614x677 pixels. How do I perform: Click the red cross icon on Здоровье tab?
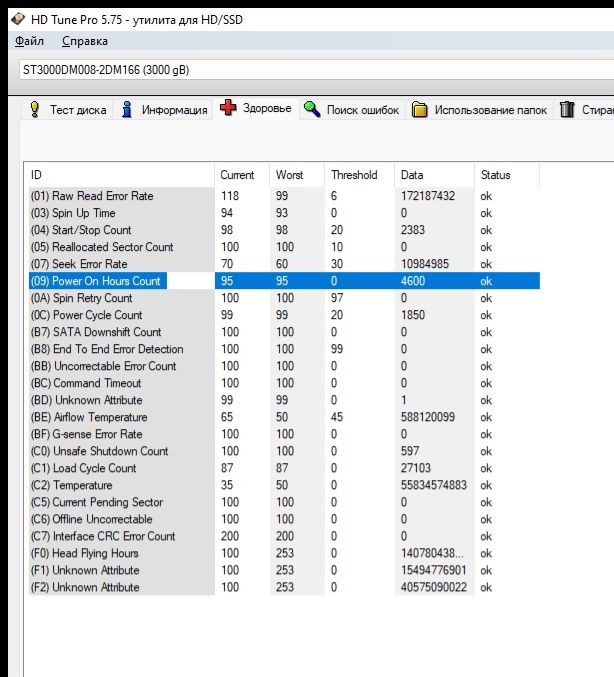point(228,108)
